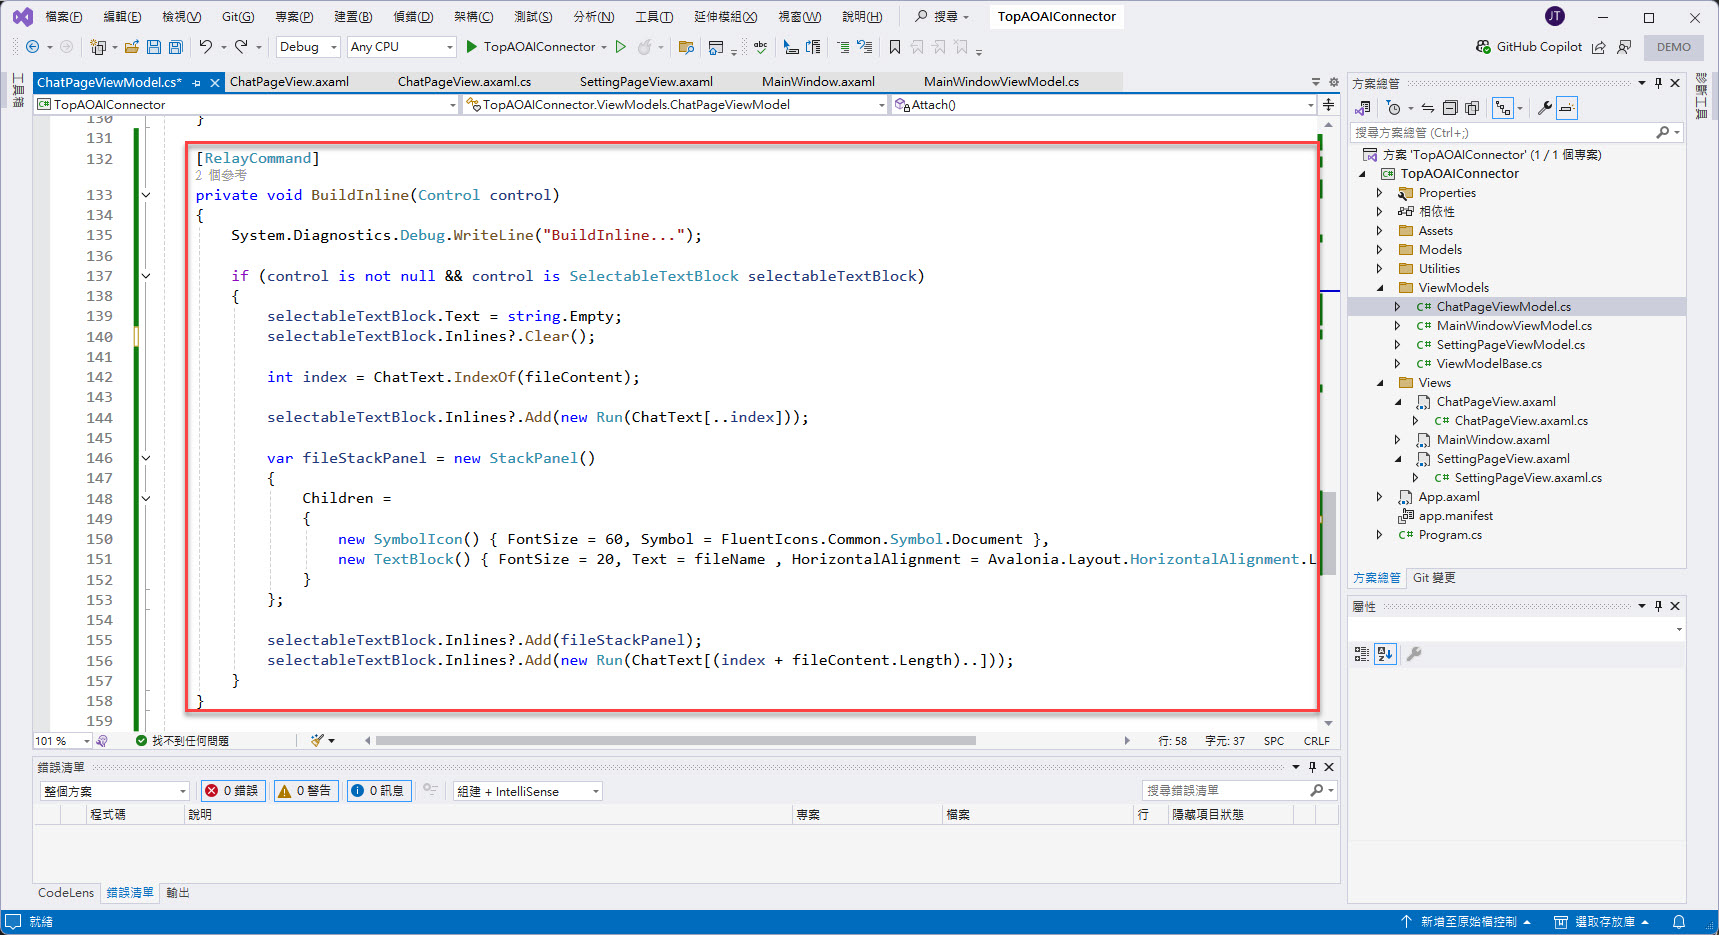Click Solution Explorer Switch Views icon
This screenshot has height=935, width=1719.
1363,108
